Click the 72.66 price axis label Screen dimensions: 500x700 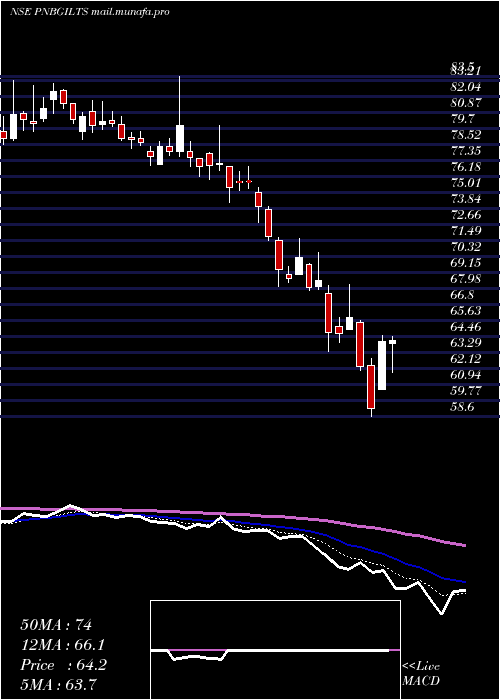[465, 215]
